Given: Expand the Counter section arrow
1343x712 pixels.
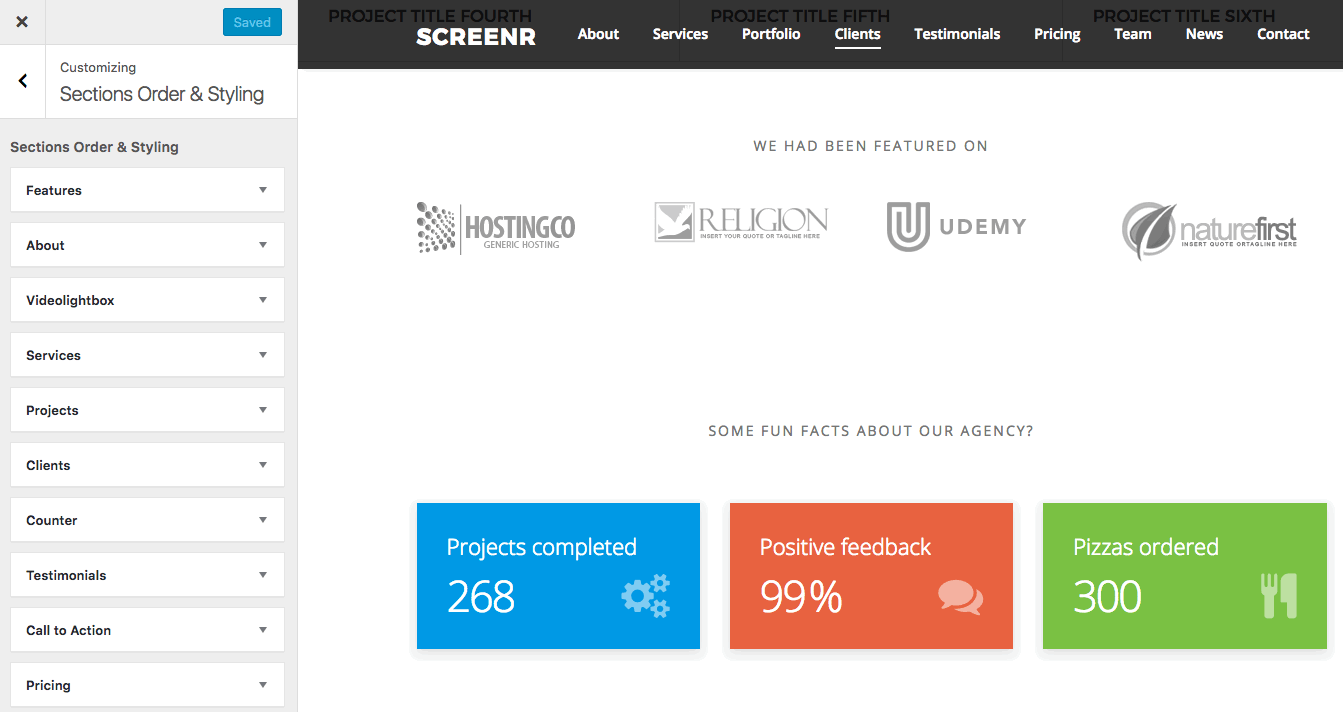Looking at the screenshot, I should (263, 520).
